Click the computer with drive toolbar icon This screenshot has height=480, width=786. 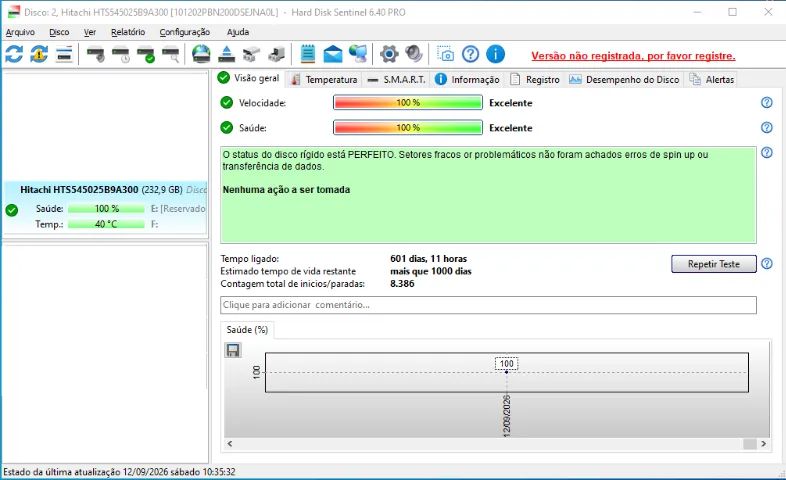[x=277, y=54]
